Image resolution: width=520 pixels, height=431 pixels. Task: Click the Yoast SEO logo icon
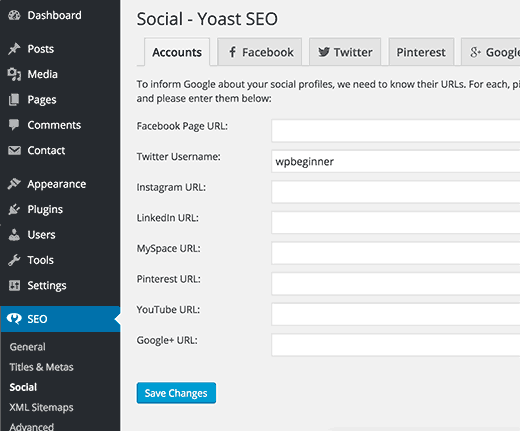[14, 319]
